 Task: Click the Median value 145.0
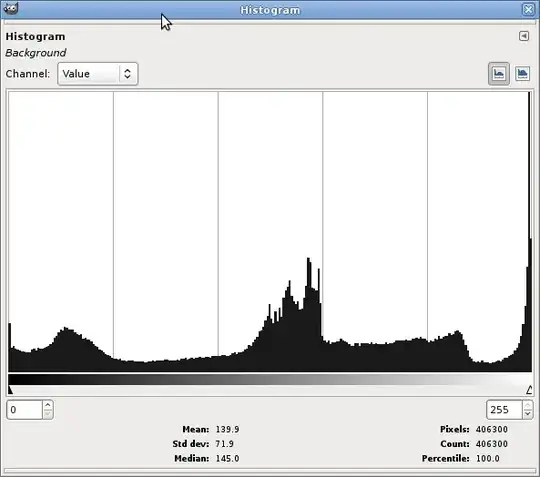(x=227, y=458)
